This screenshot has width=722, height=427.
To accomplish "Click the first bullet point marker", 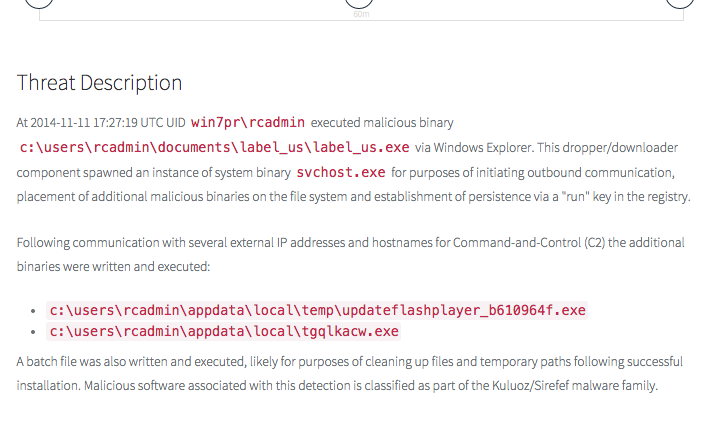I will click(36, 311).
